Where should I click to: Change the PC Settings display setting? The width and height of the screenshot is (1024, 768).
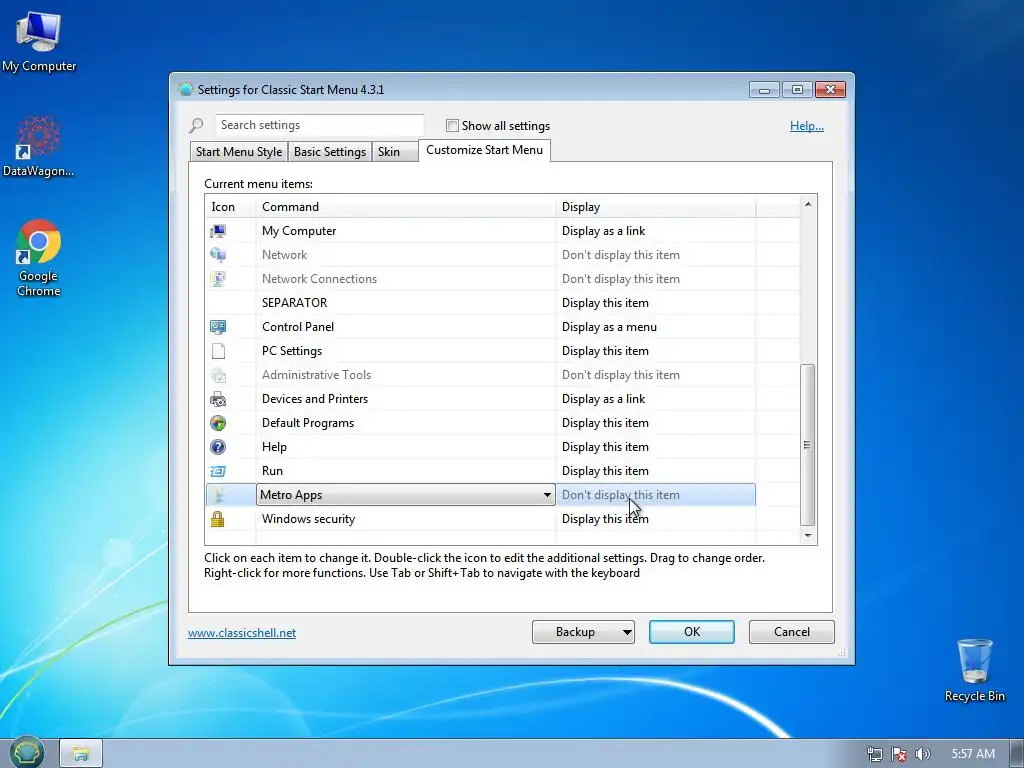coord(656,351)
